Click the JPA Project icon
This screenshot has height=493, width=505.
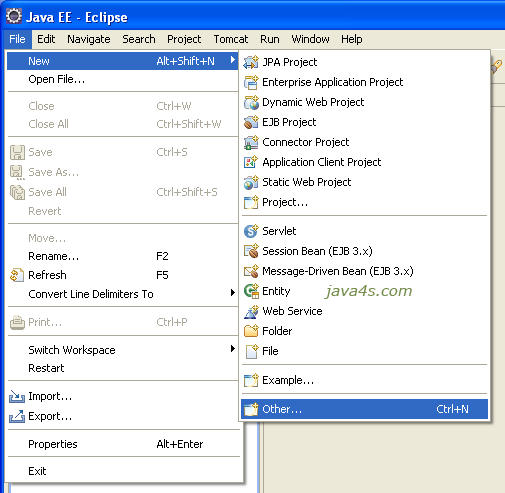[x=251, y=62]
